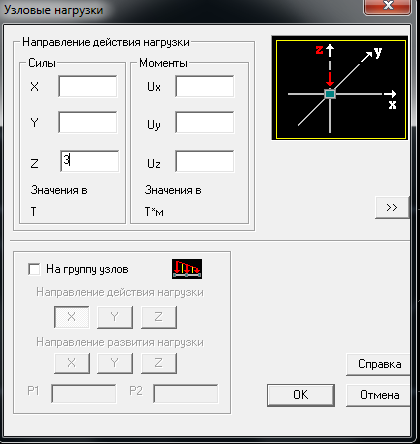This screenshot has height=444, width=420.
Task: Focus the Z force field containing 3
Action: click(89, 161)
